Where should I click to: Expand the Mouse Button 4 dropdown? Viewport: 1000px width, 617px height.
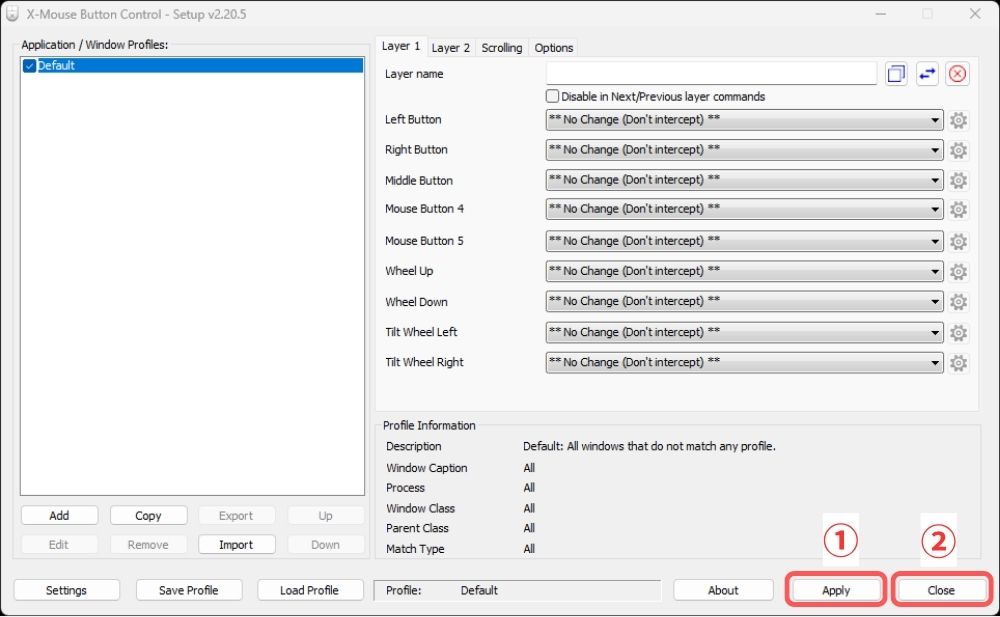tap(744, 209)
